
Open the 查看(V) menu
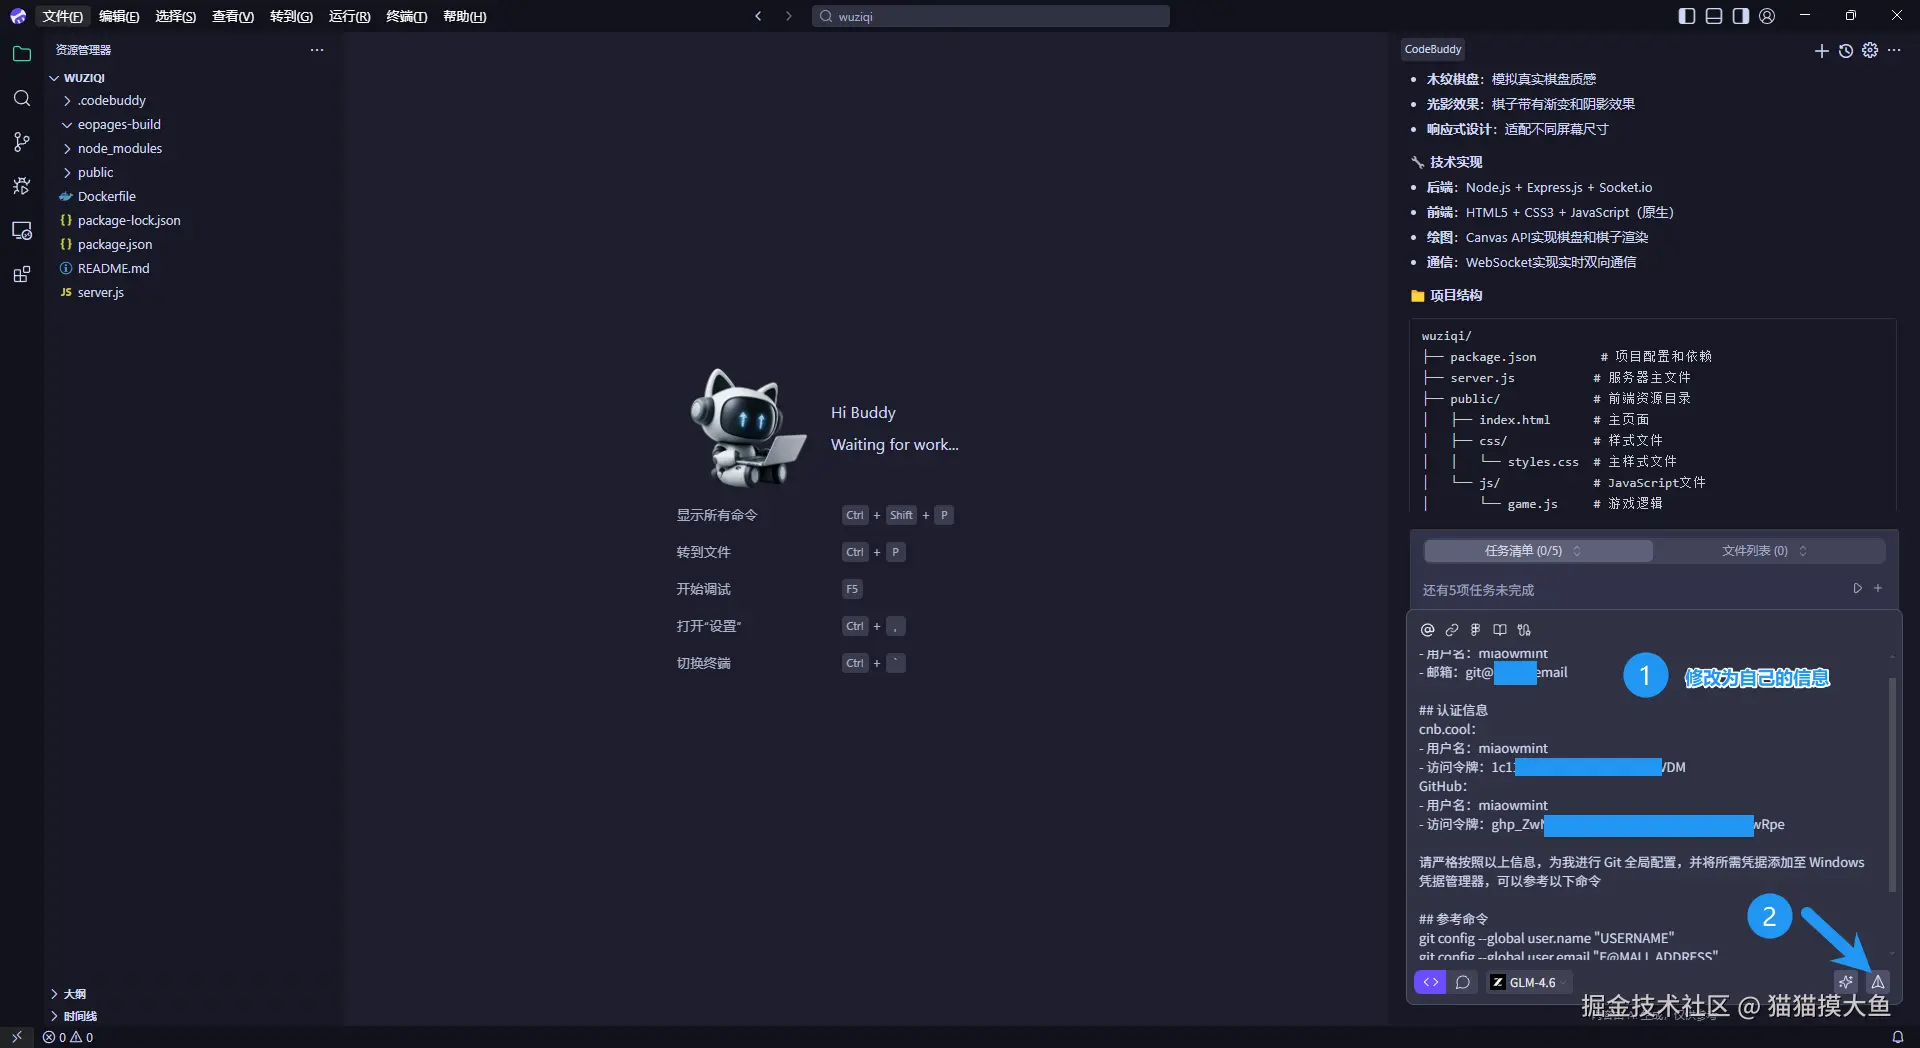(233, 16)
